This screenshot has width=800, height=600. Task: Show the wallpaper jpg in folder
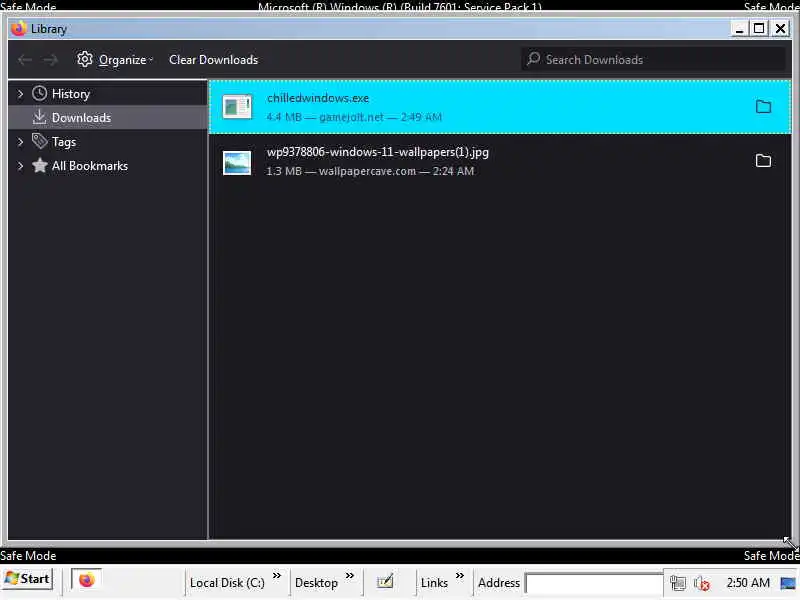pos(763,161)
